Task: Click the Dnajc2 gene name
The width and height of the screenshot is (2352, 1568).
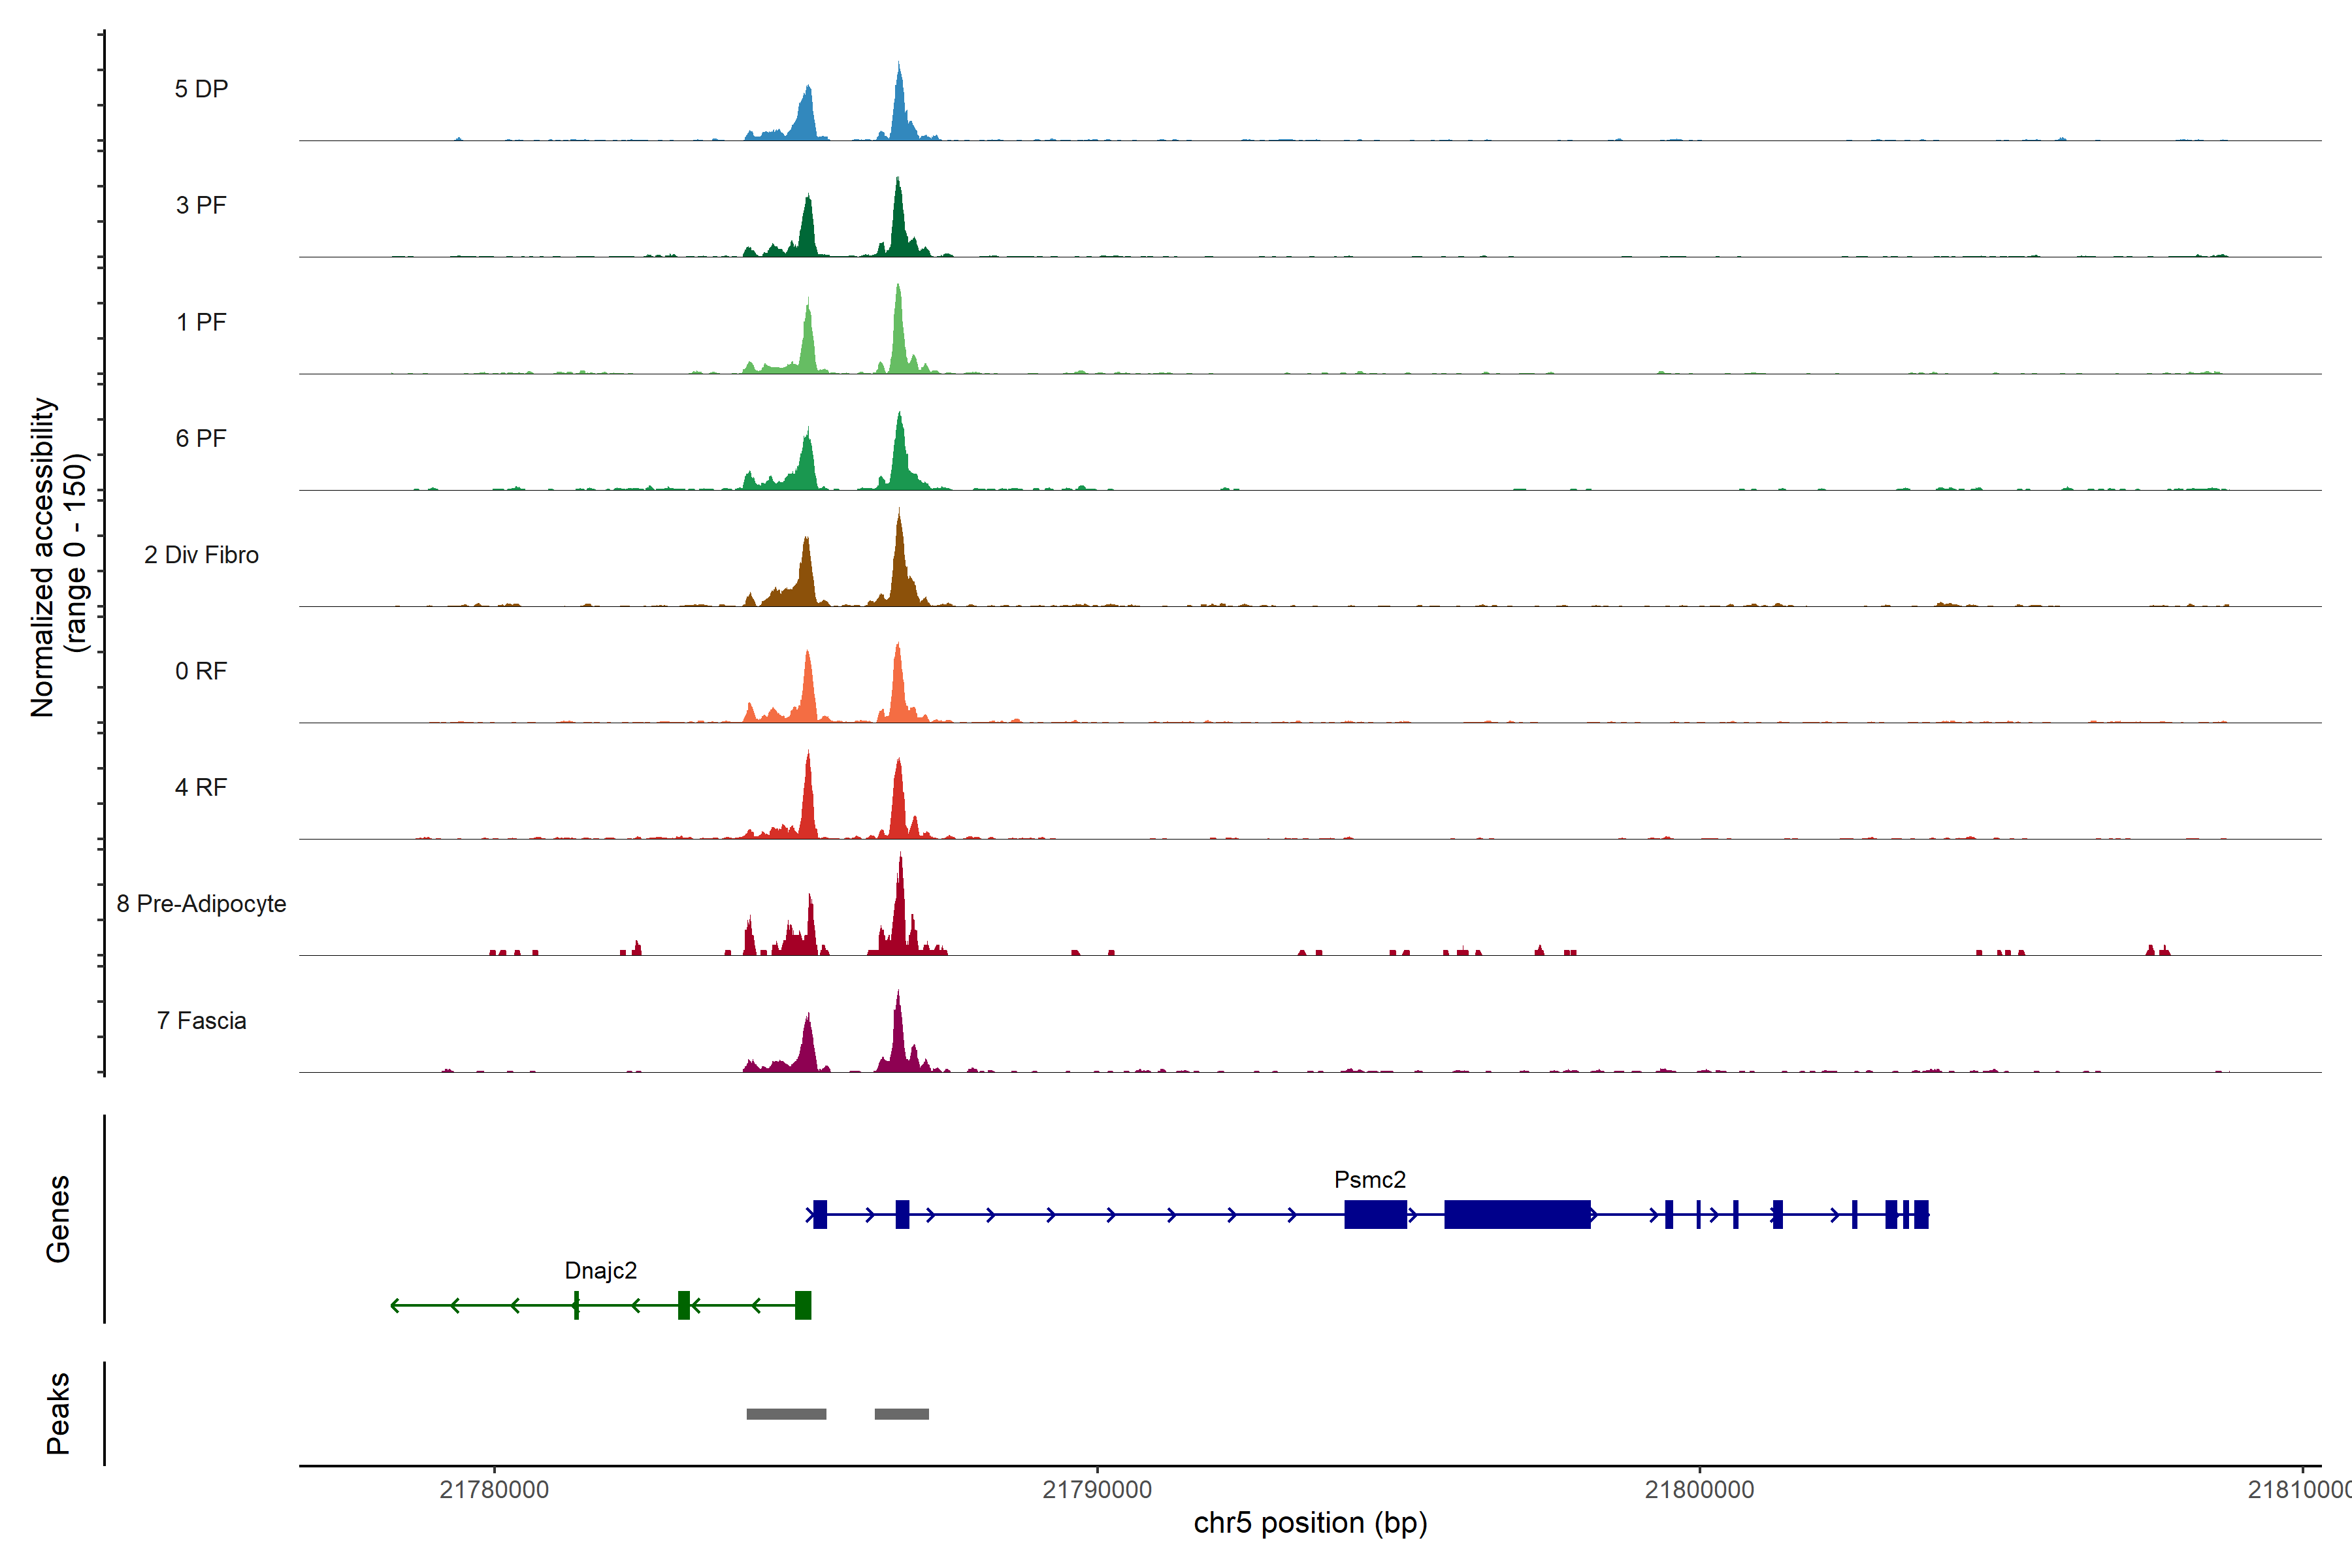Action: (600, 1270)
